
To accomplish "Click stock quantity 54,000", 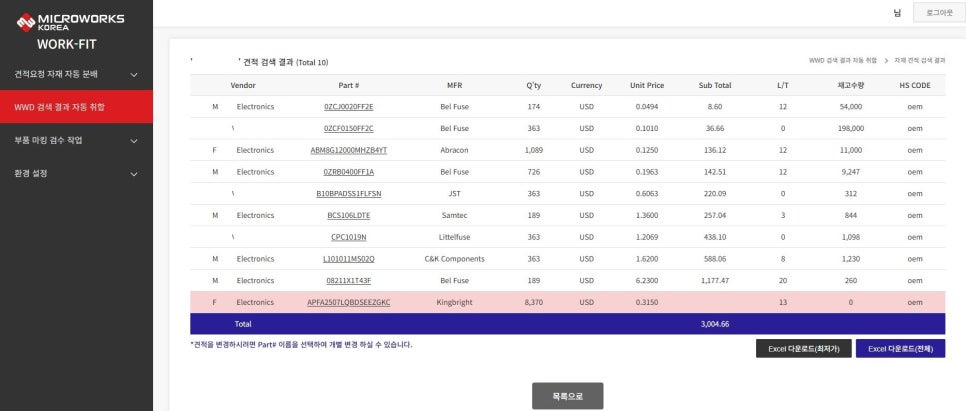I will [x=850, y=107].
